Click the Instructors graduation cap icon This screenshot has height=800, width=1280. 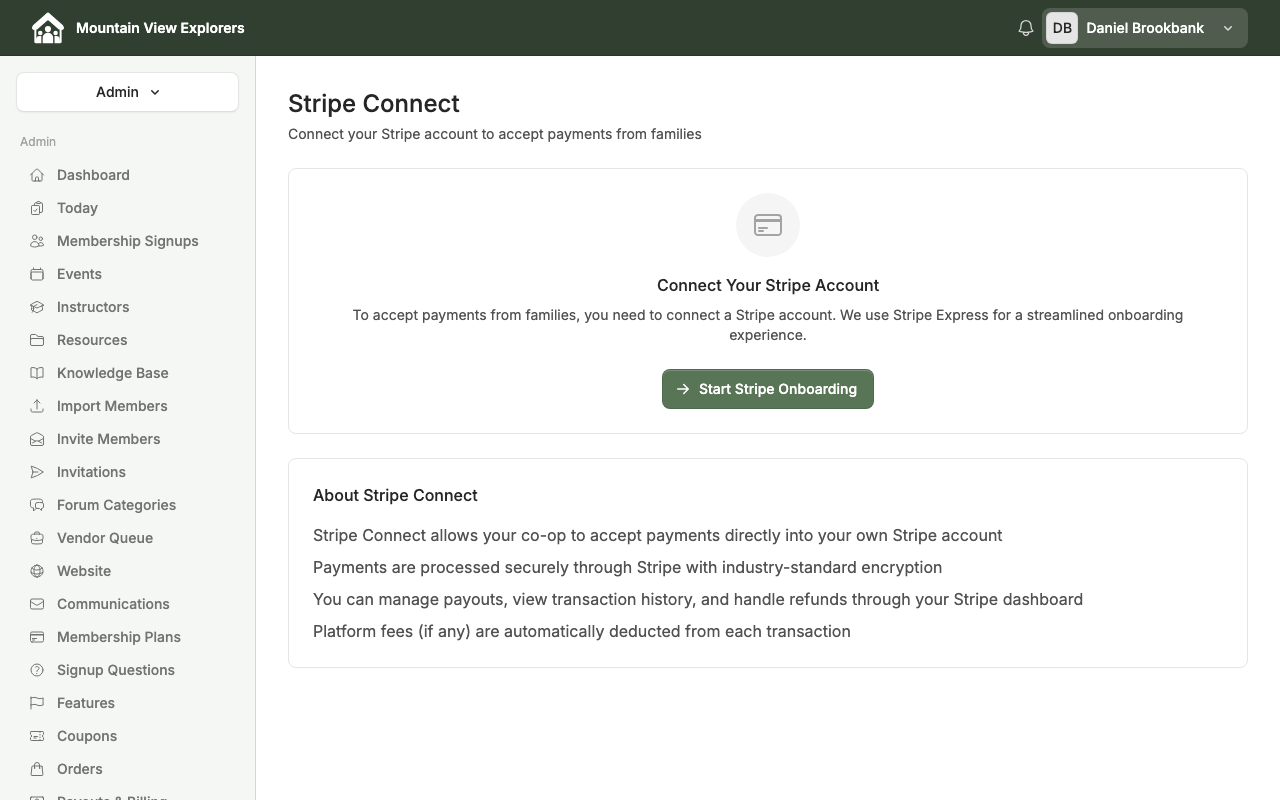point(37,307)
